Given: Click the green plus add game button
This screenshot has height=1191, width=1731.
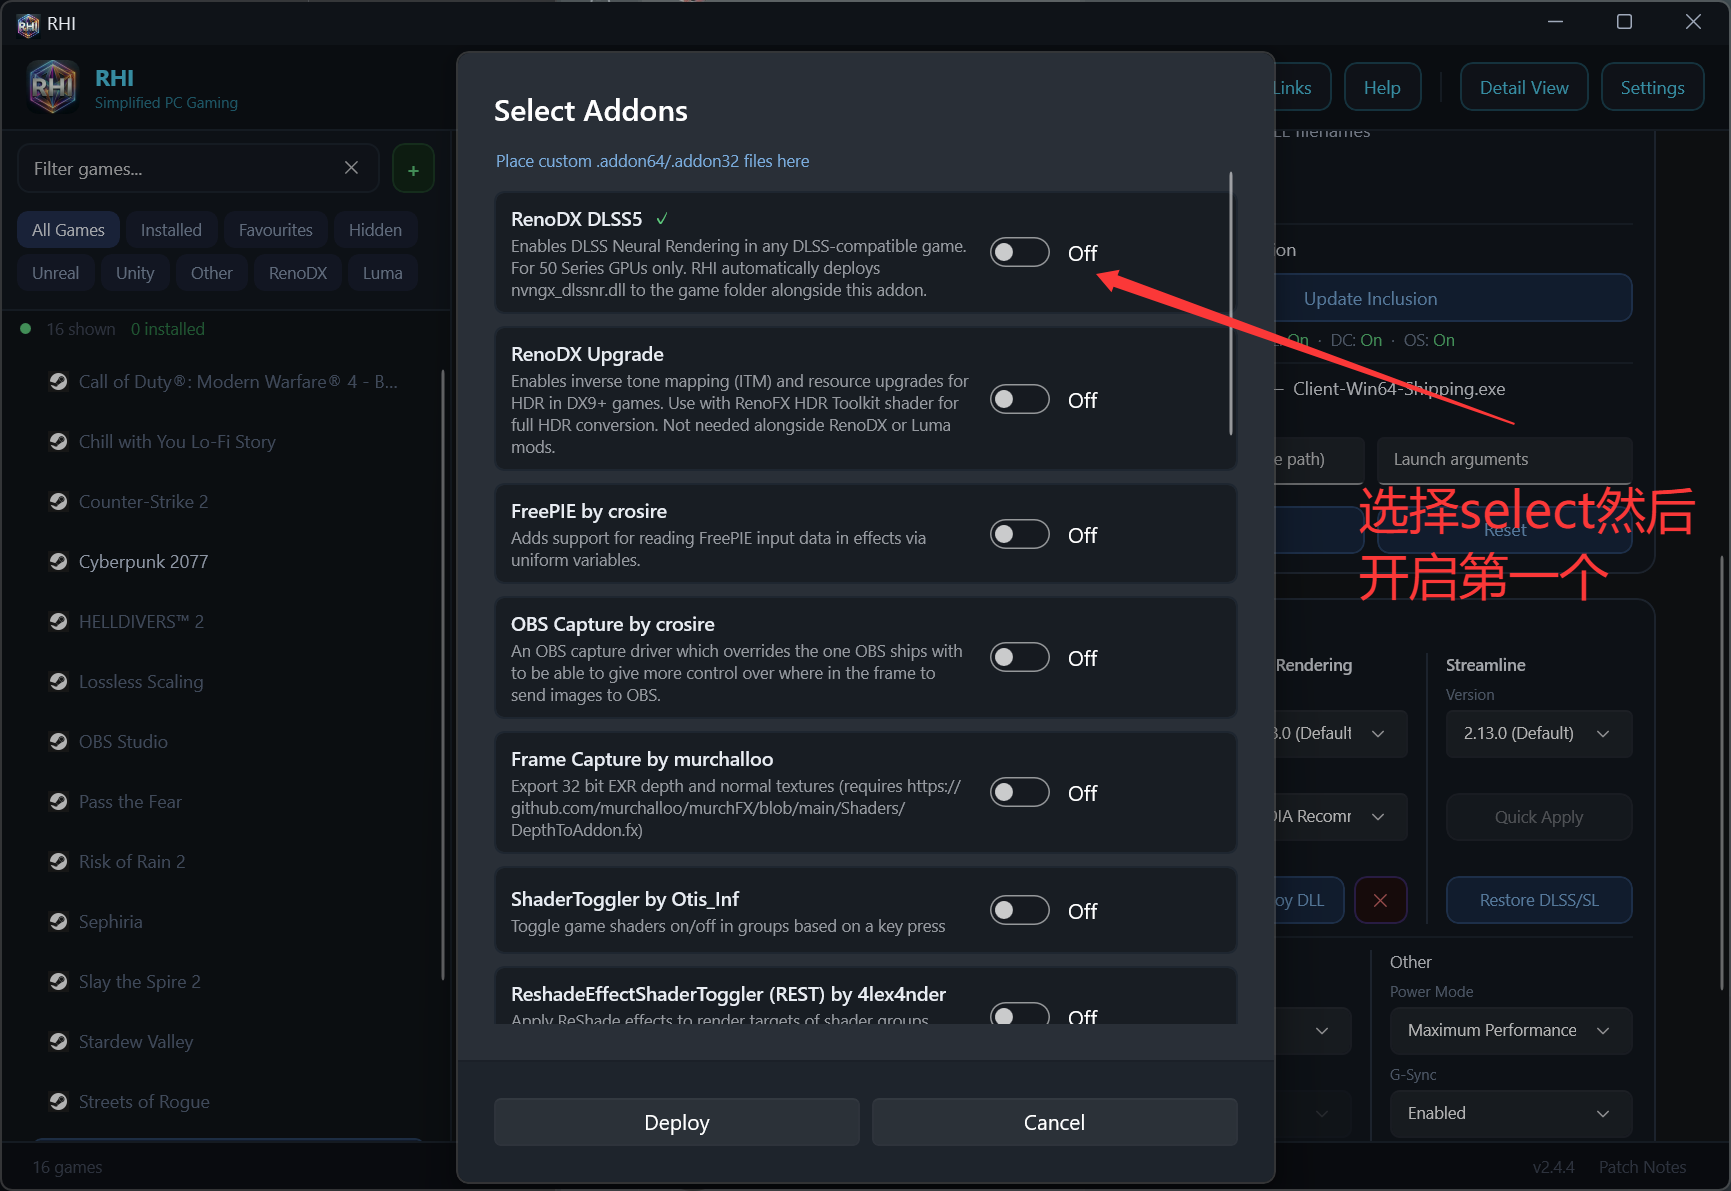Looking at the screenshot, I should click(413, 169).
